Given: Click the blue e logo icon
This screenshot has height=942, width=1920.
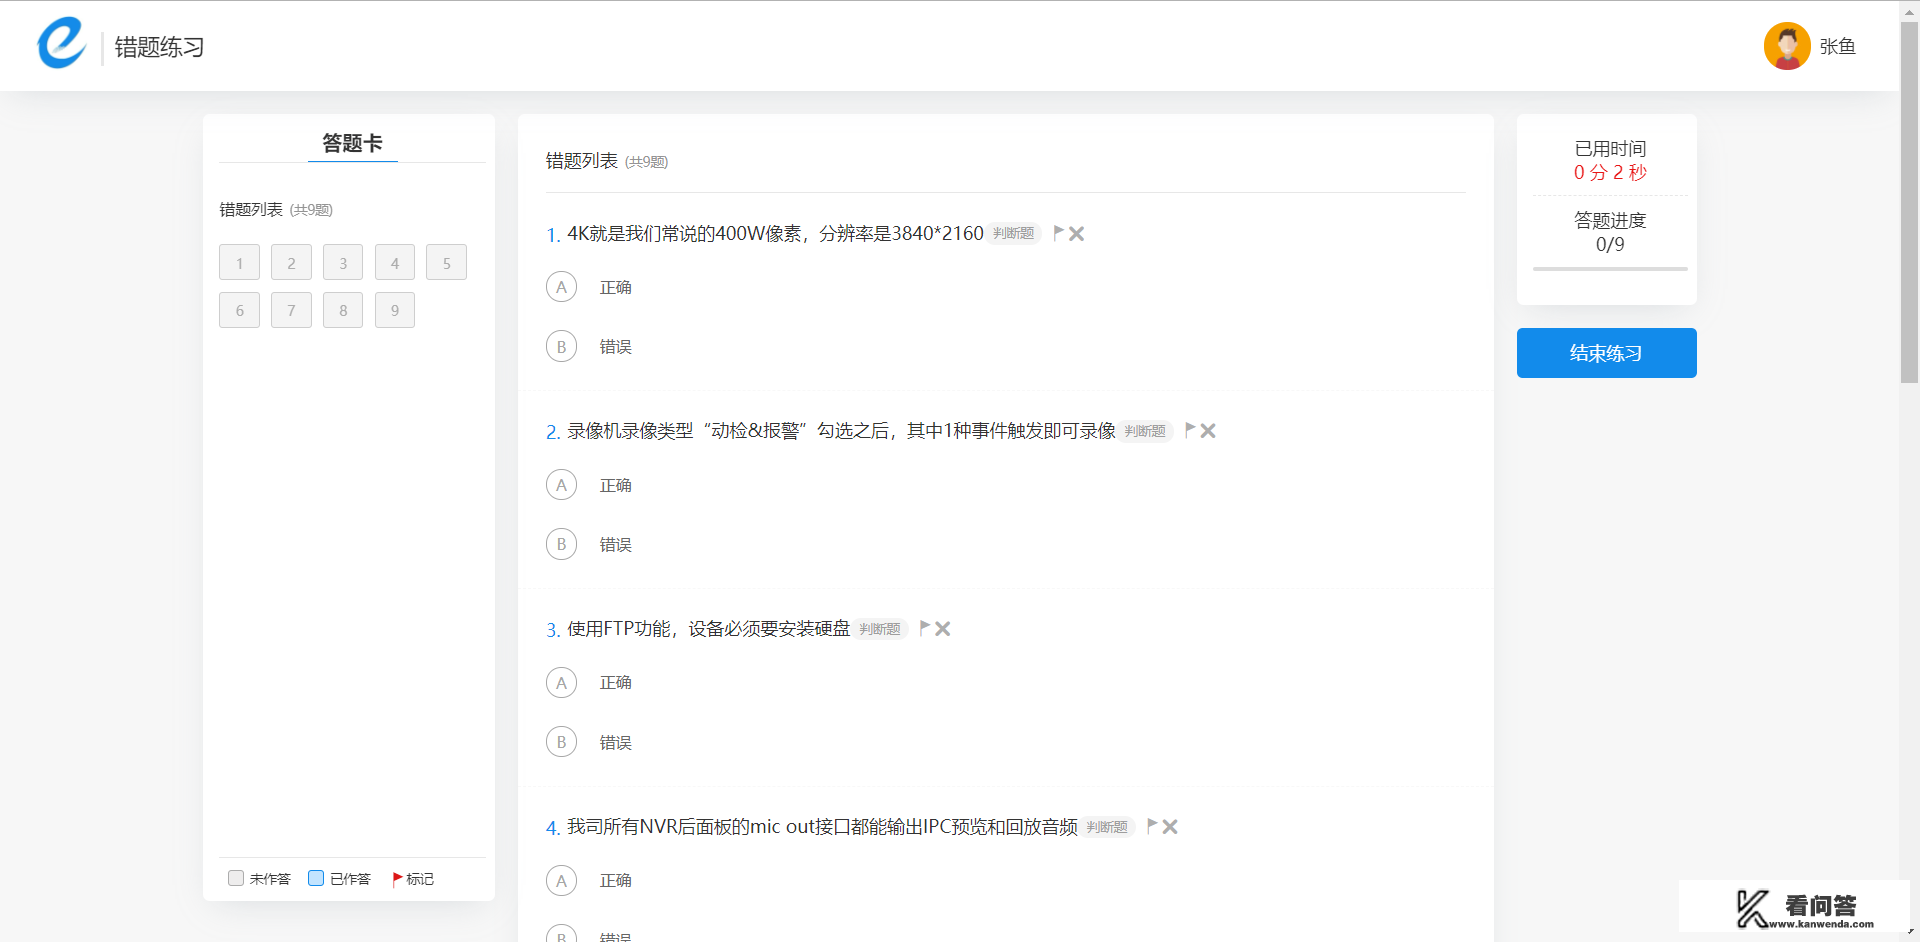Looking at the screenshot, I should click(62, 44).
